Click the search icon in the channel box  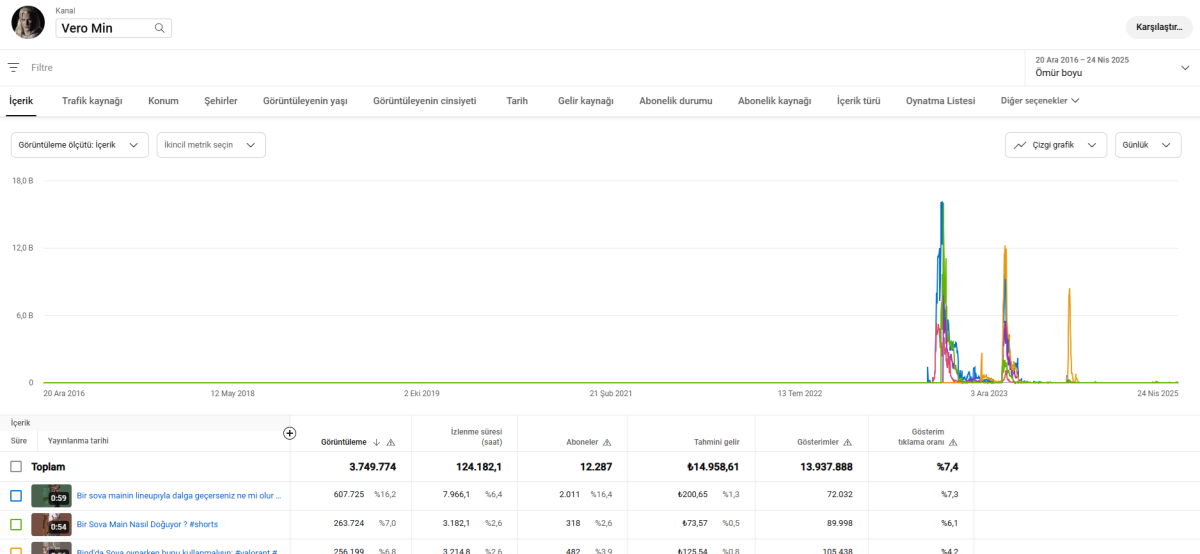click(x=159, y=28)
